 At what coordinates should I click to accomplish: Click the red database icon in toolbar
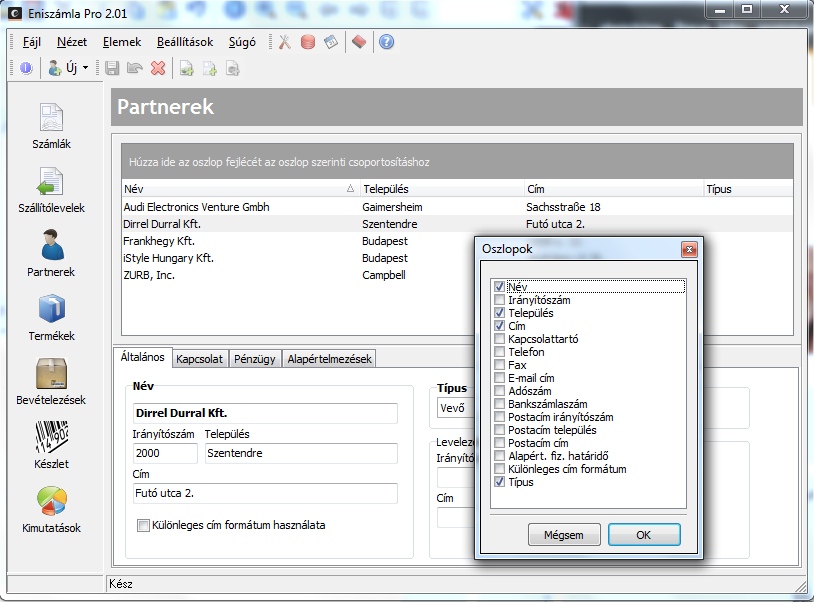click(x=307, y=42)
